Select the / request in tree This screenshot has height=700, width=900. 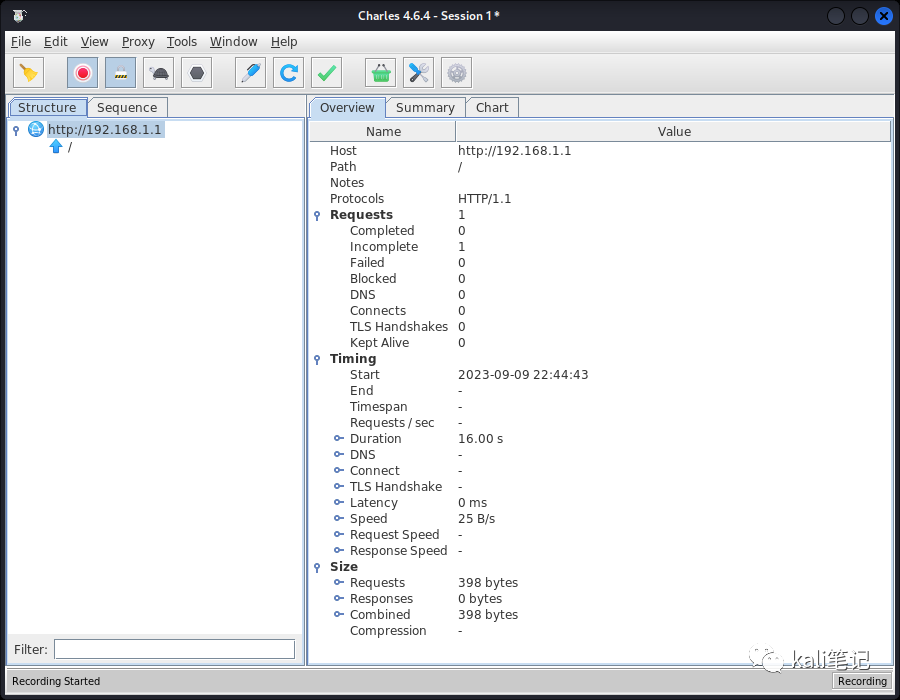(x=69, y=147)
